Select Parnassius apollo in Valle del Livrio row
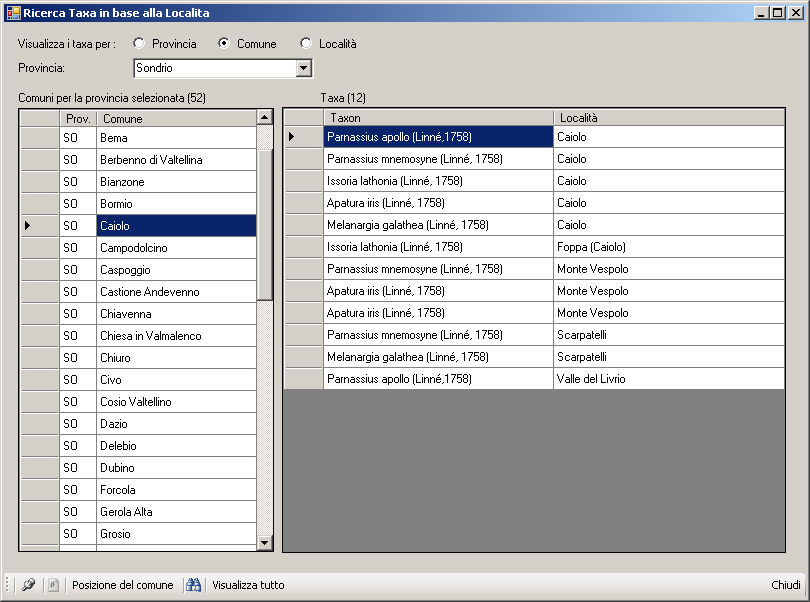 coord(439,379)
